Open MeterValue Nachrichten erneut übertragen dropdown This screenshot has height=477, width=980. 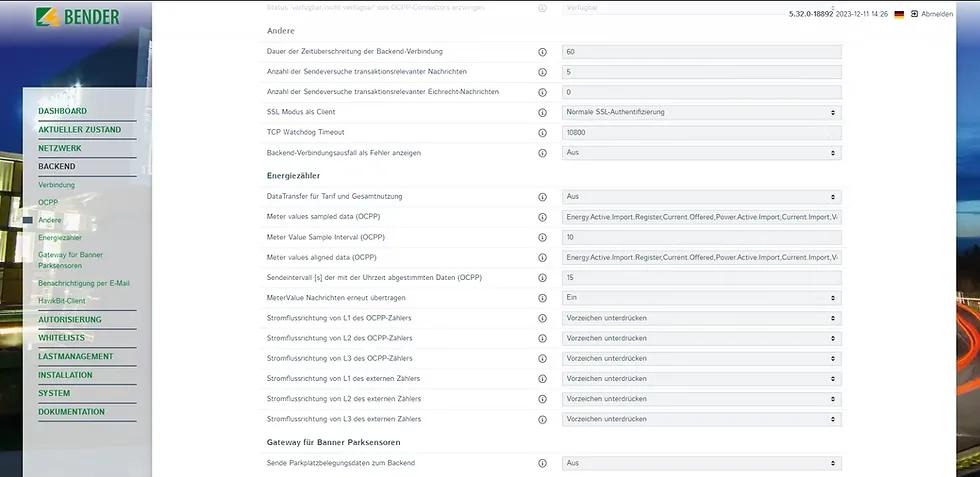click(701, 298)
